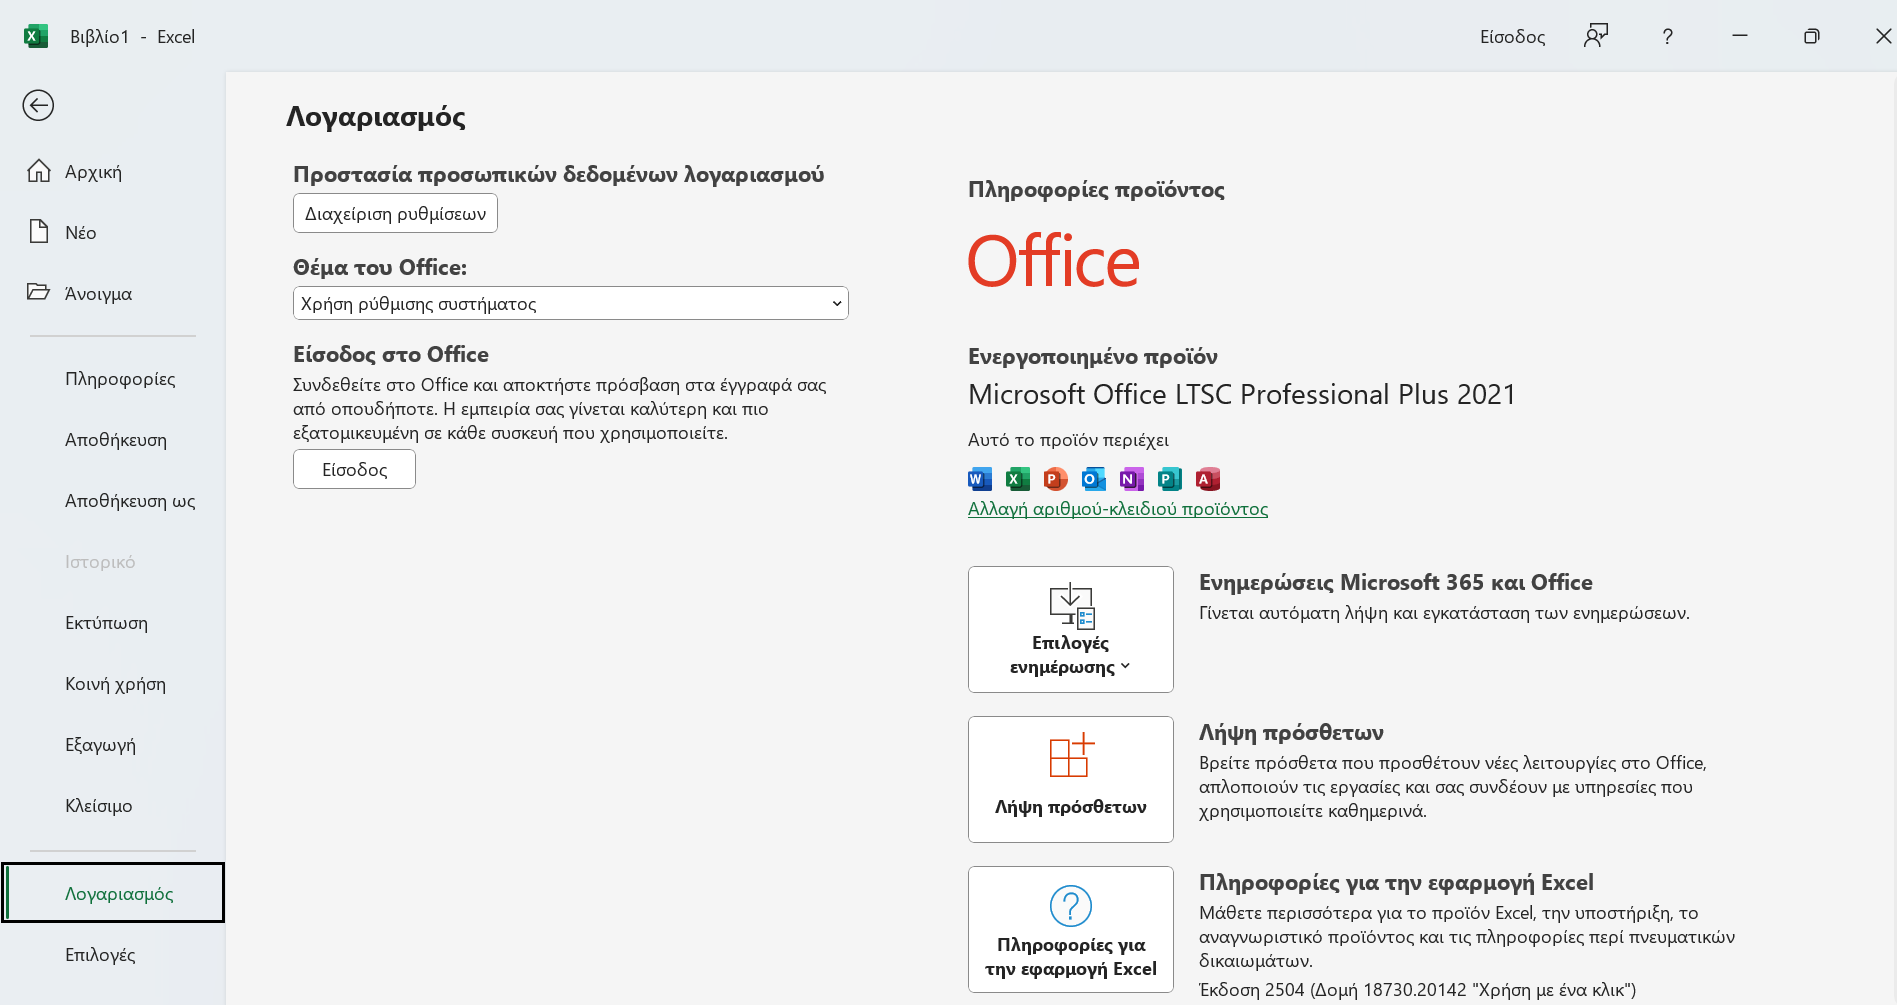Click the Excel logo in title bar

[36, 36]
